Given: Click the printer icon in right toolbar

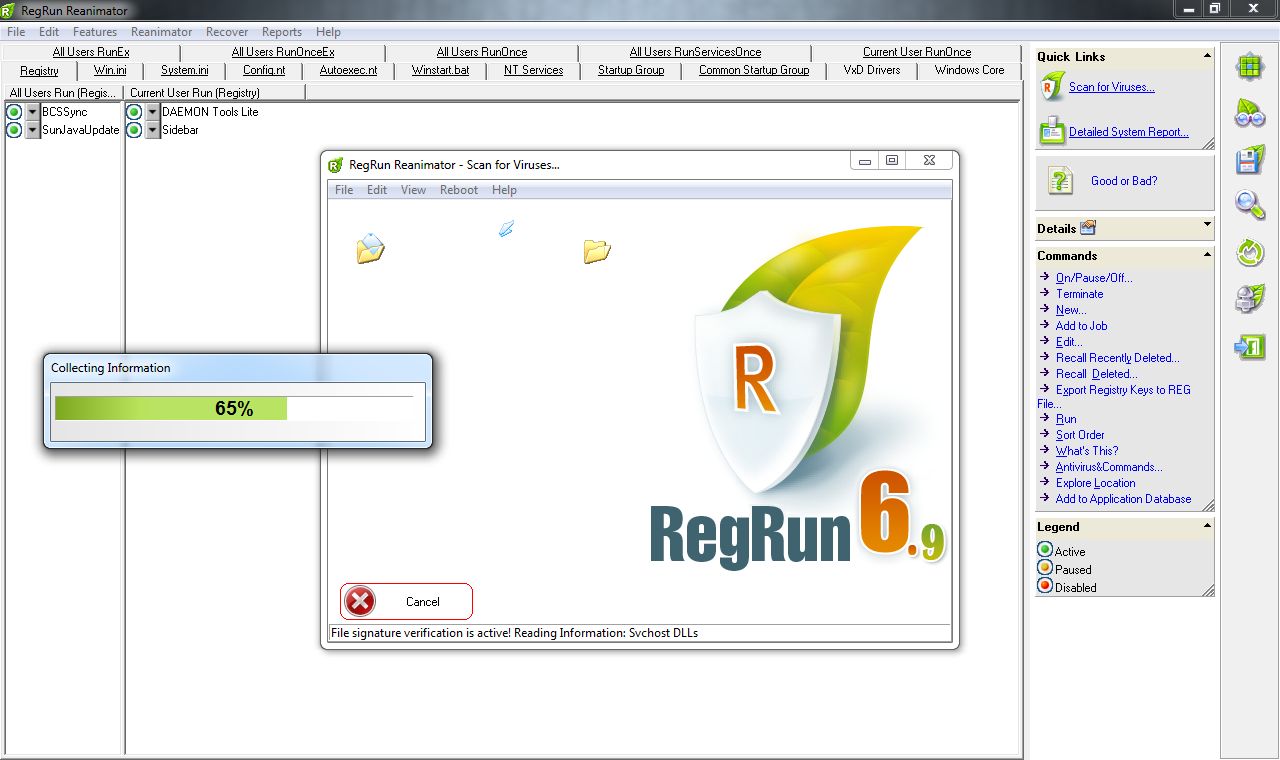Looking at the screenshot, I should coord(1249,299).
